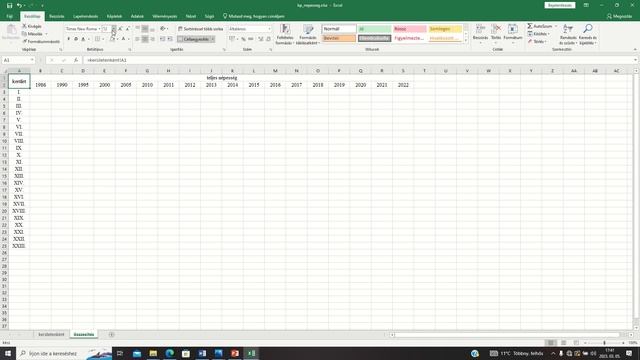Toggle align text right
This screenshot has height=360, width=640.
152,39
